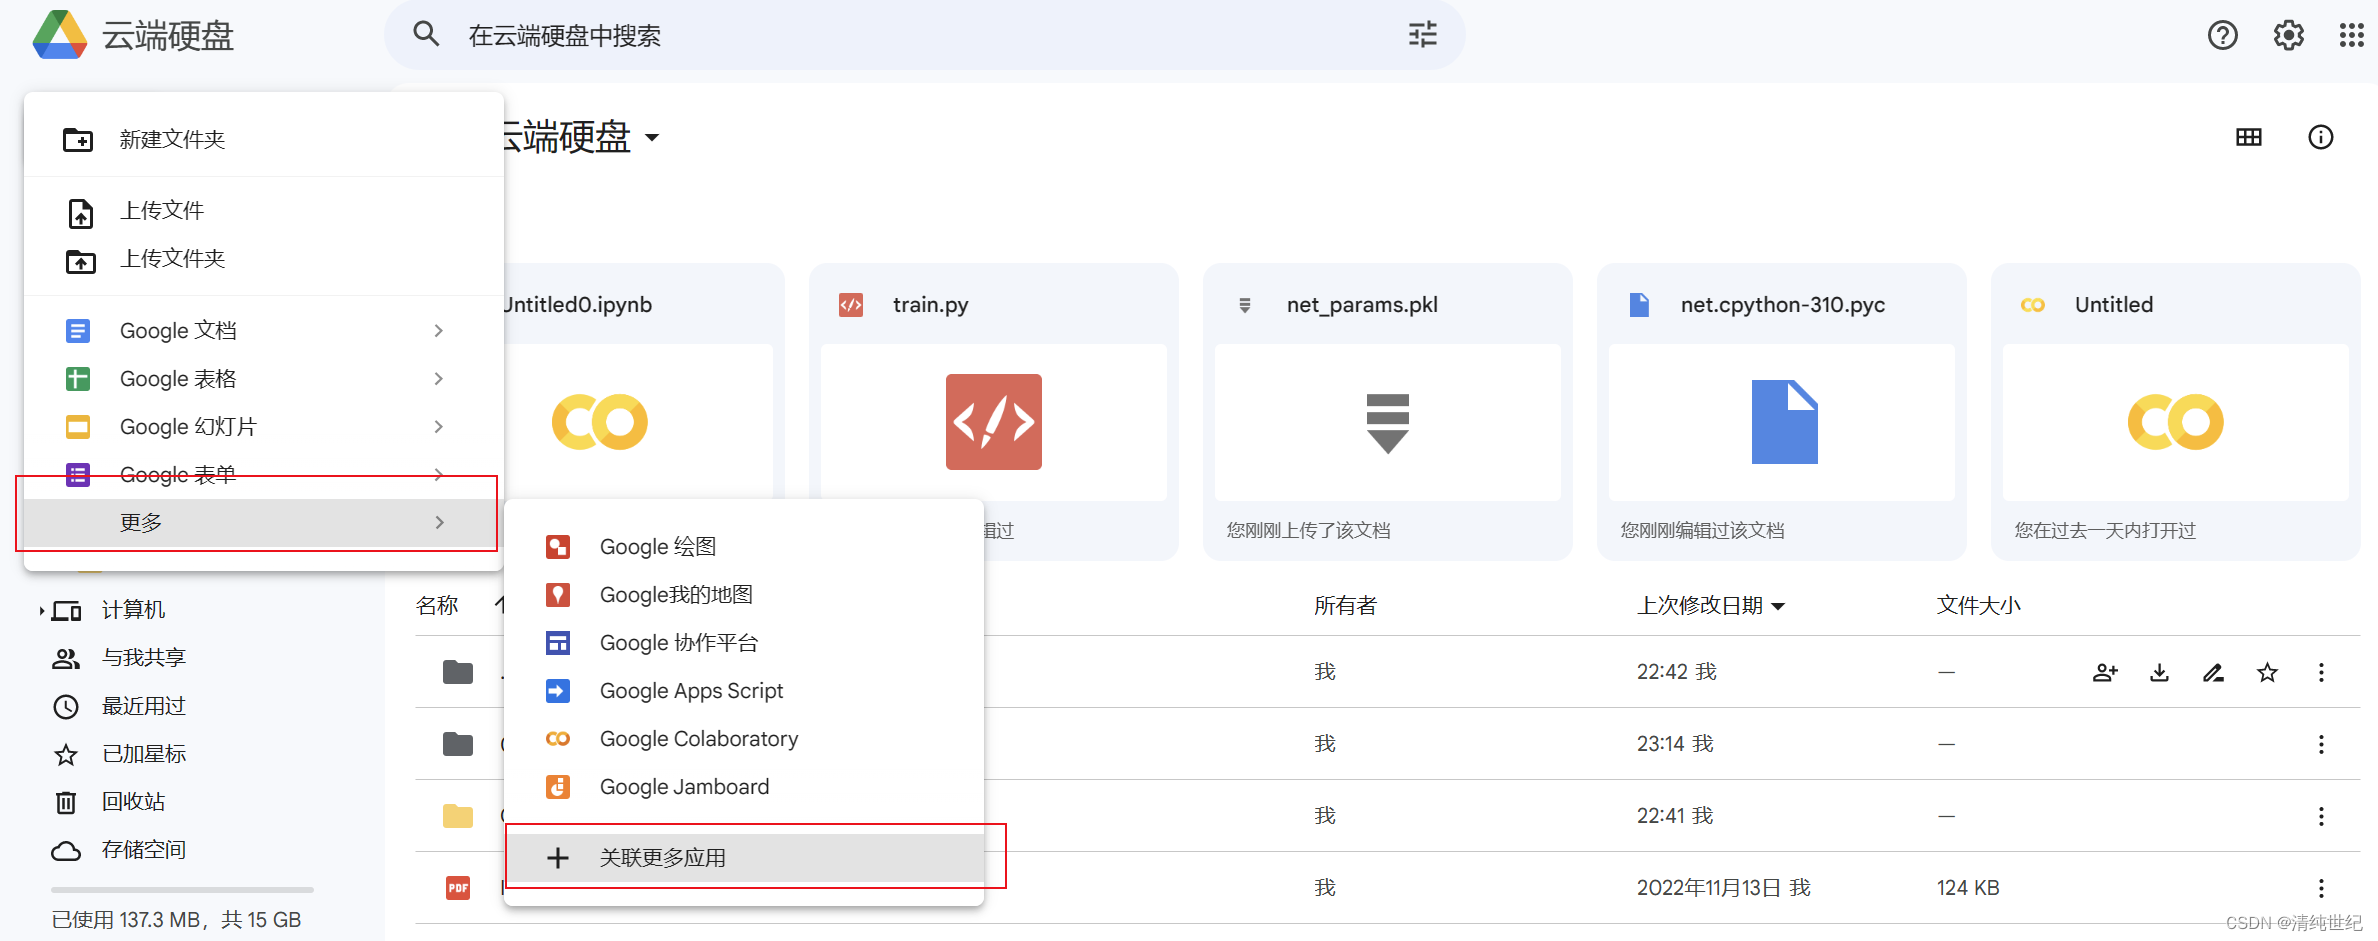The width and height of the screenshot is (2378, 941).
Task: Click the yellow folder icon in 22:41 row
Action: [x=458, y=816]
